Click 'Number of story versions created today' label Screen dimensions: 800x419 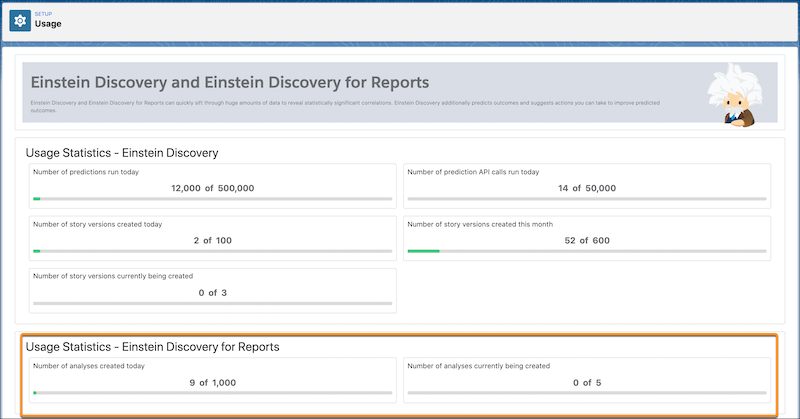97,224
